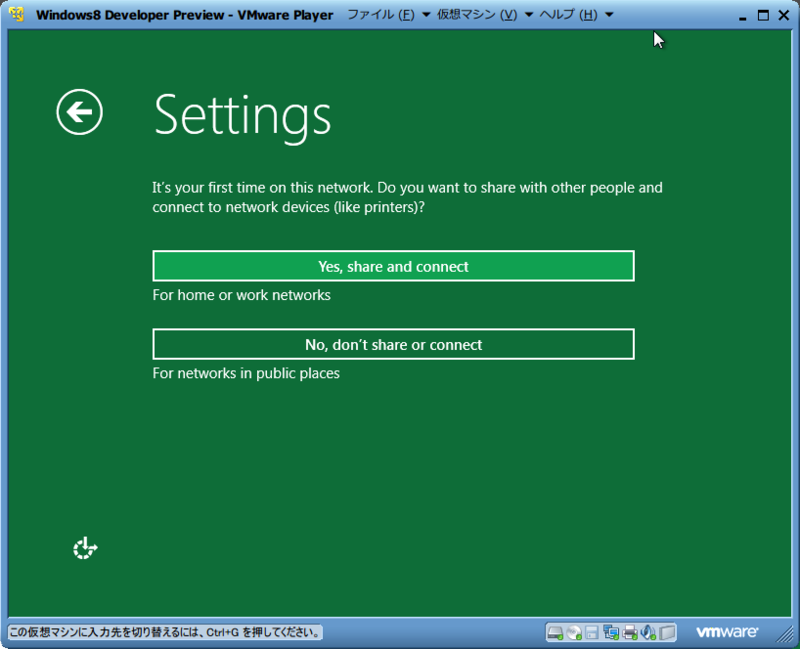800x649 pixels.
Task: Click the CD/DVD drive device icon
Action: tap(574, 633)
